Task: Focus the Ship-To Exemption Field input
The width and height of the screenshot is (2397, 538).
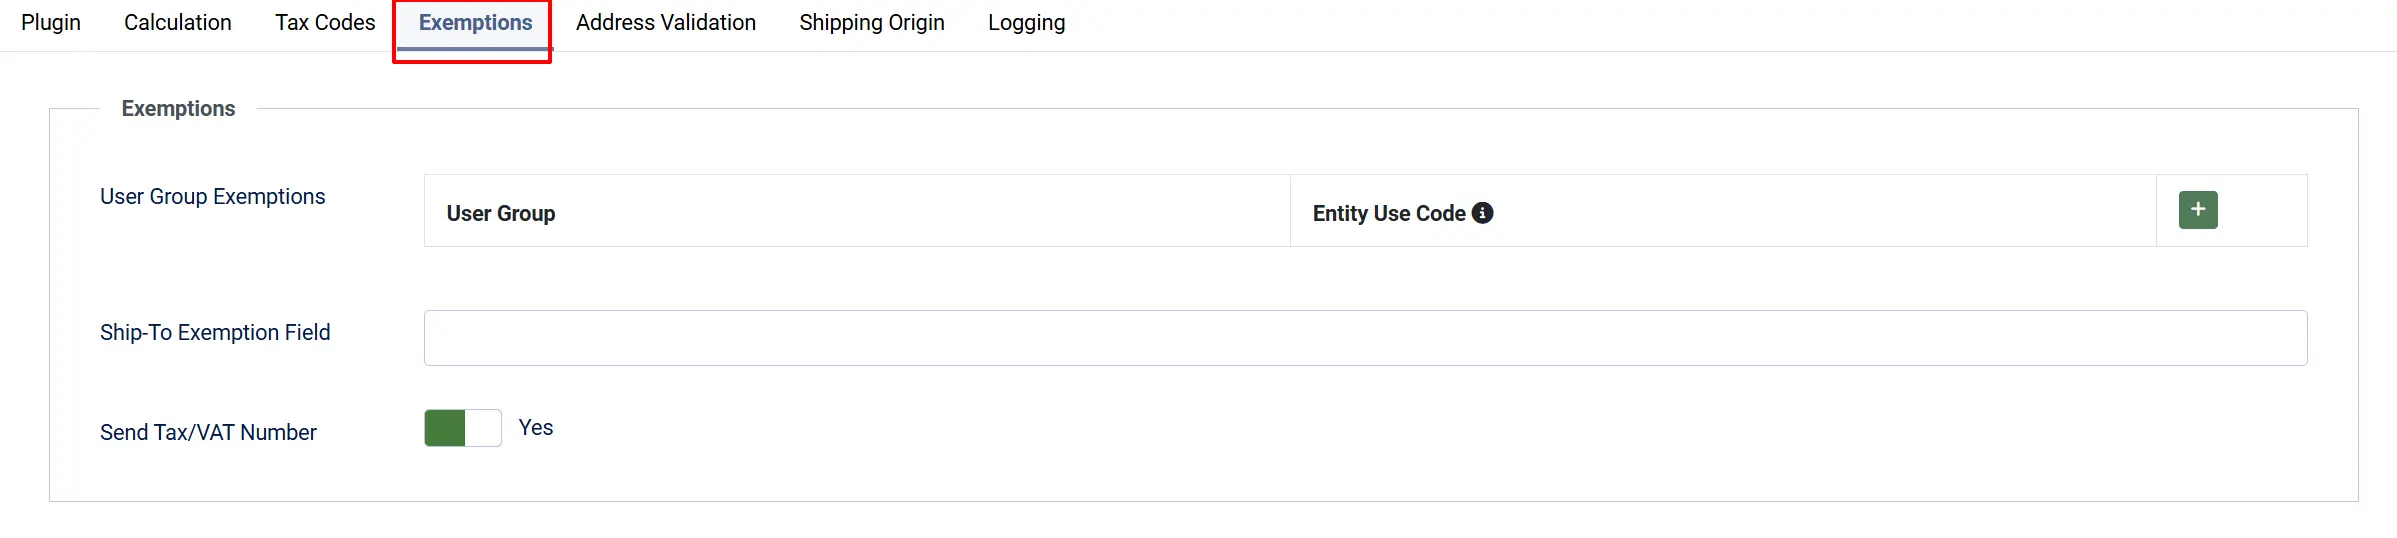Action: [1365, 338]
